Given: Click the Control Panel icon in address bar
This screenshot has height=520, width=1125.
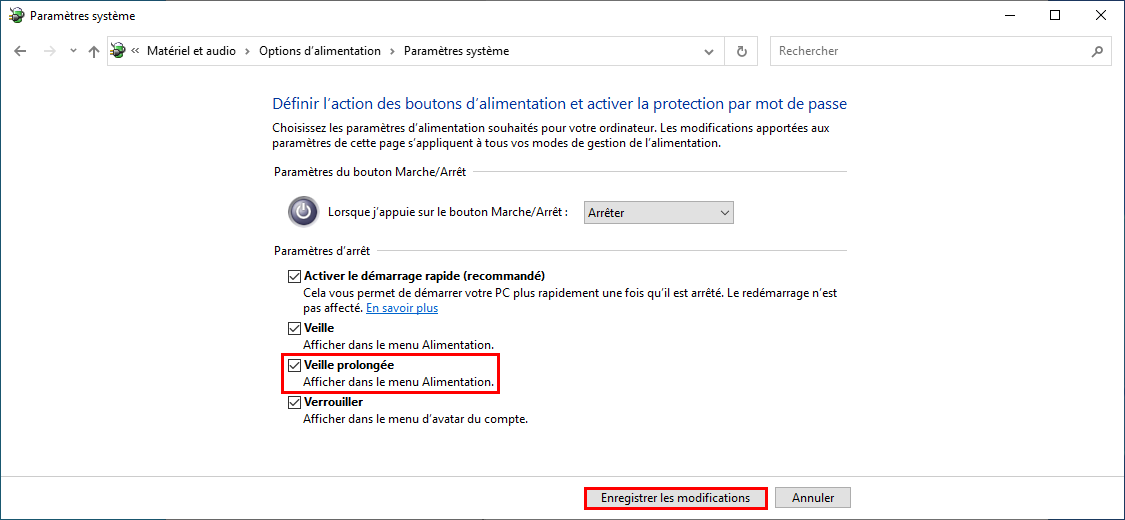Looking at the screenshot, I should tap(118, 51).
